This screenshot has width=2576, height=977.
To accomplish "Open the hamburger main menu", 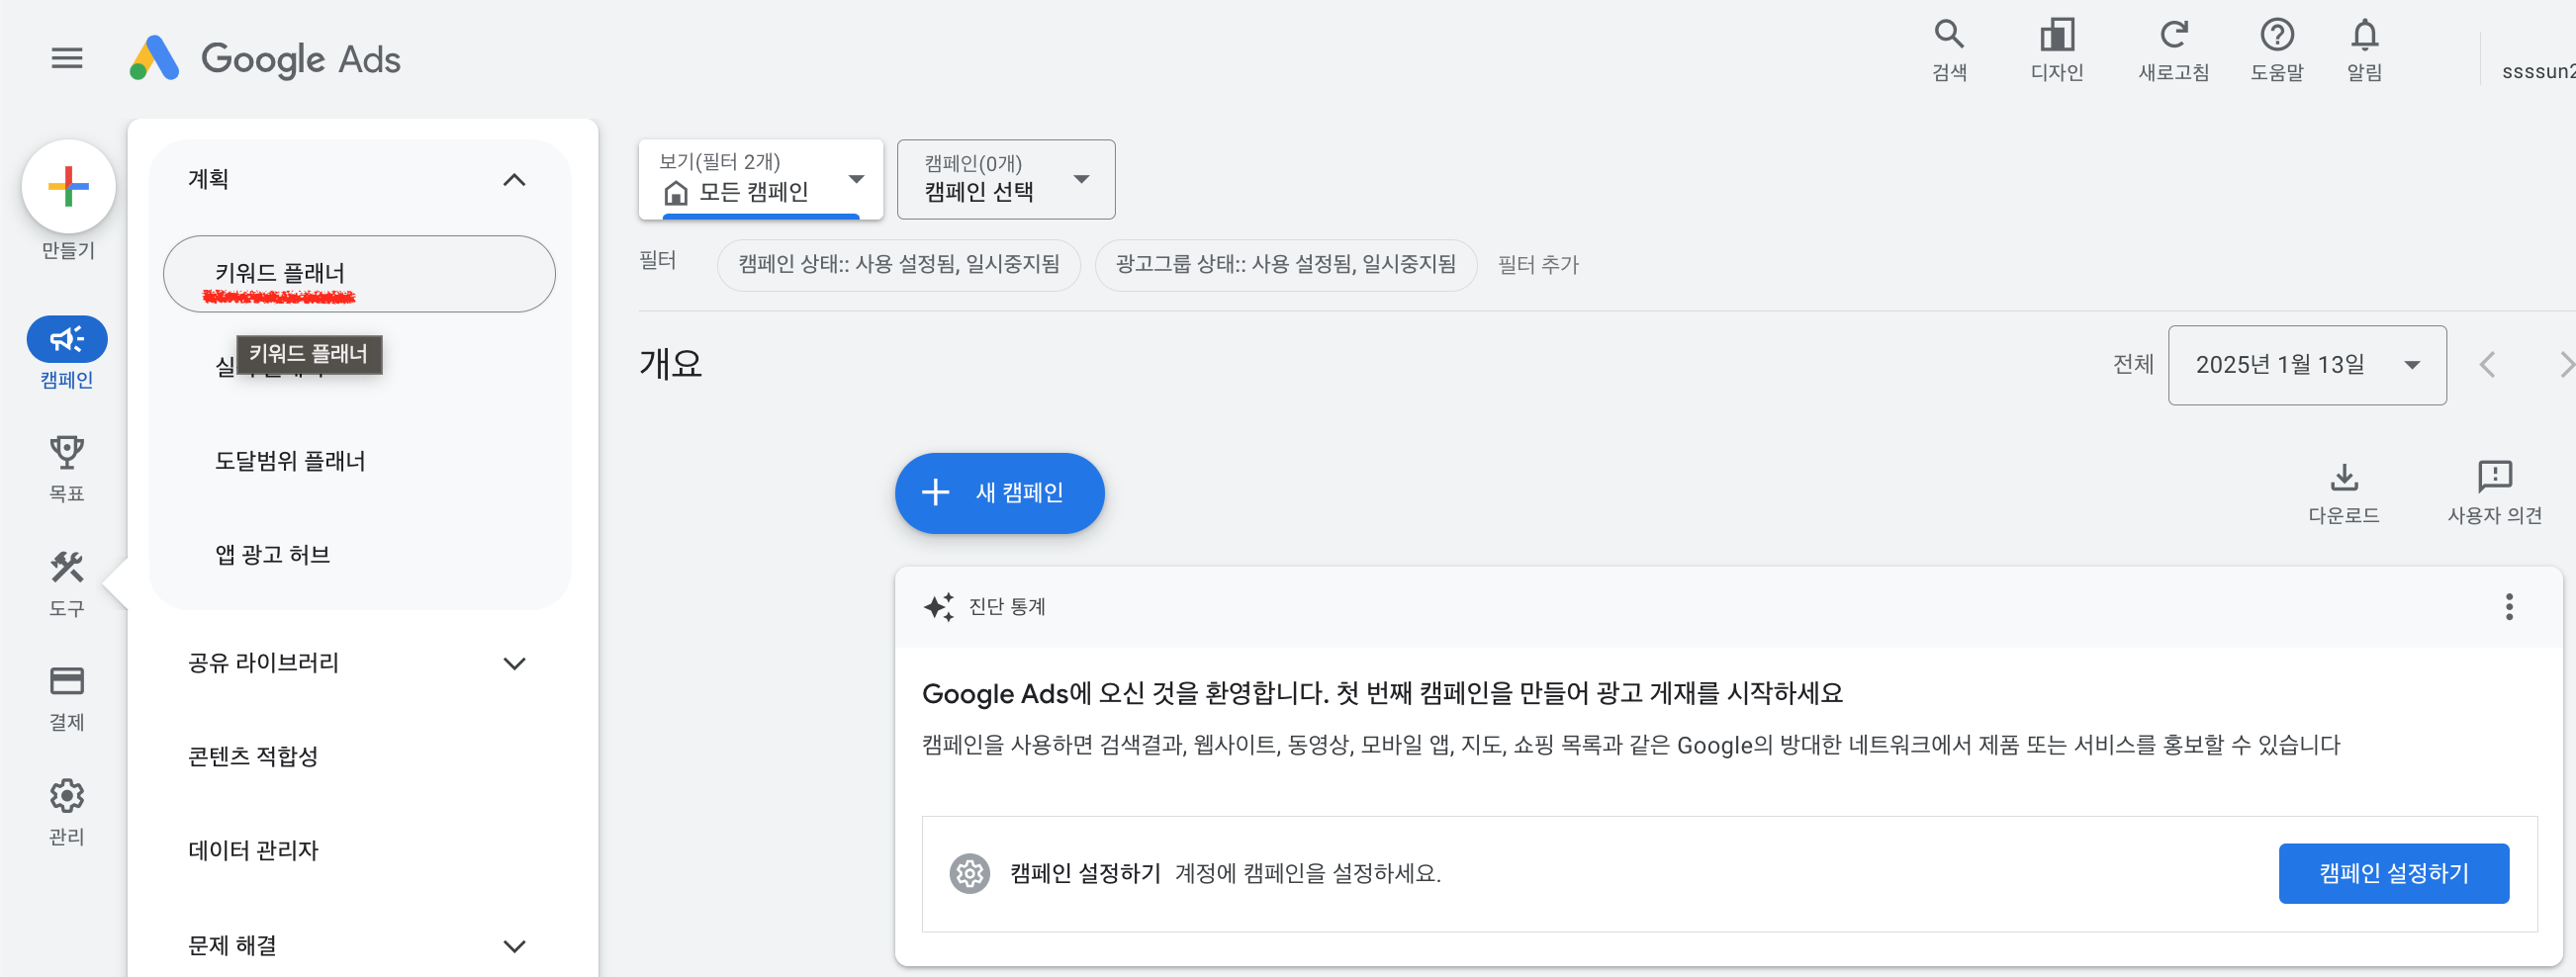I will coord(67,58).
